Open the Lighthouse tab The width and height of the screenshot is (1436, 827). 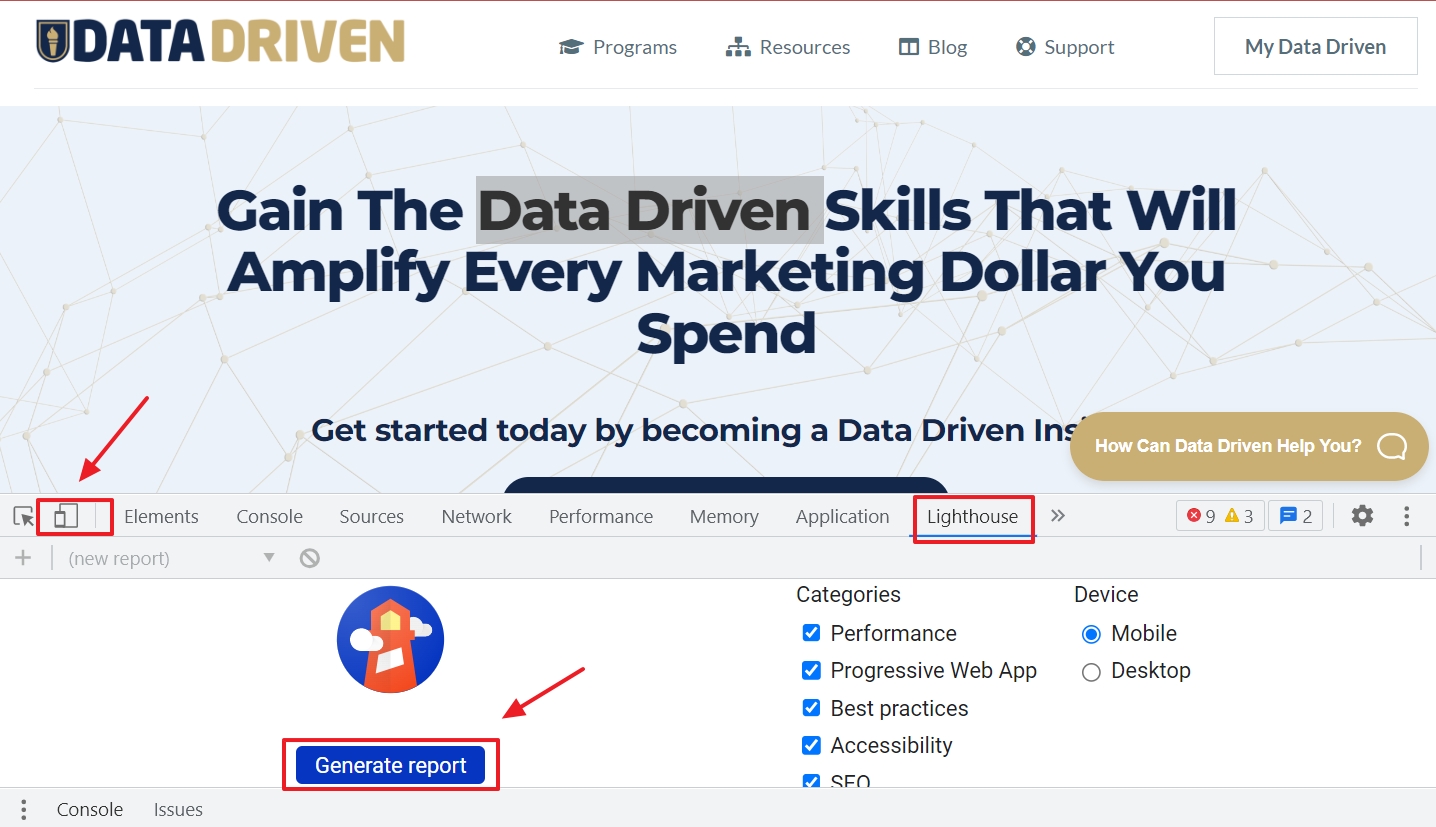click(972, 516)
